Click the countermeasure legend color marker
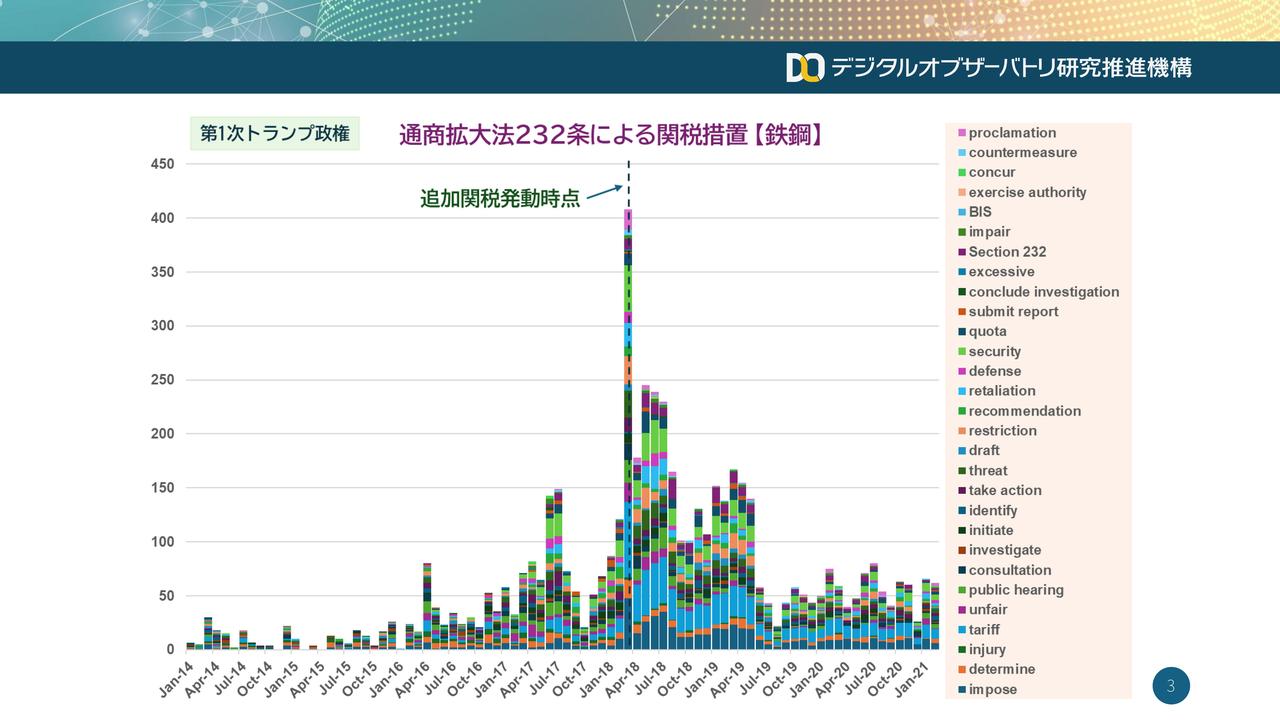The image size is (1280, 720). (x=962, y=153)
